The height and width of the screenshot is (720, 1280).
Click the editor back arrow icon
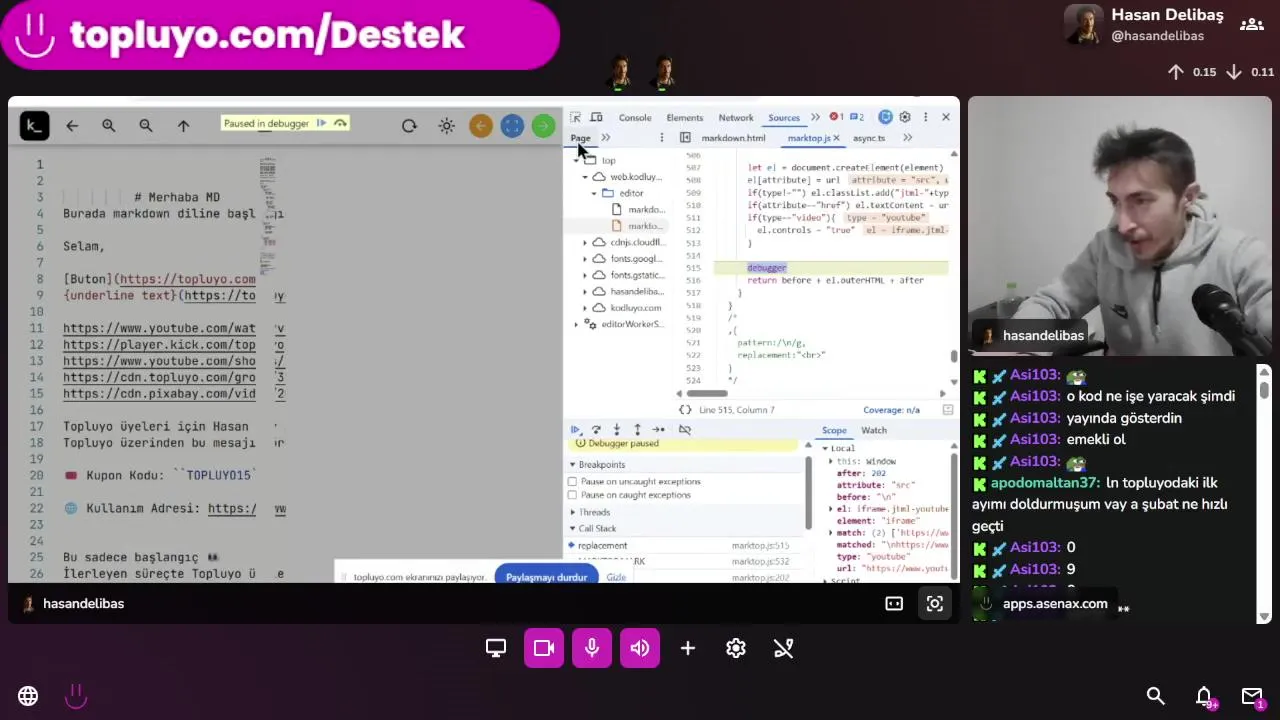(x=72, y=126)
